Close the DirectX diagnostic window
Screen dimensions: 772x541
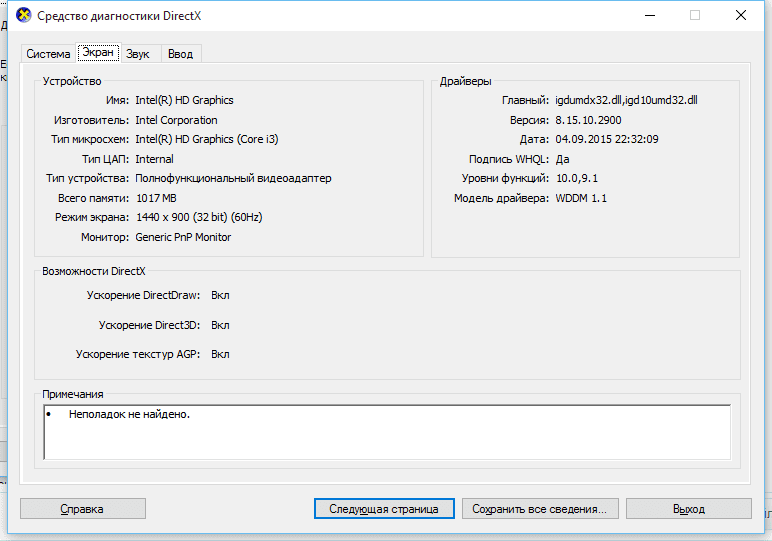[740, 15]
